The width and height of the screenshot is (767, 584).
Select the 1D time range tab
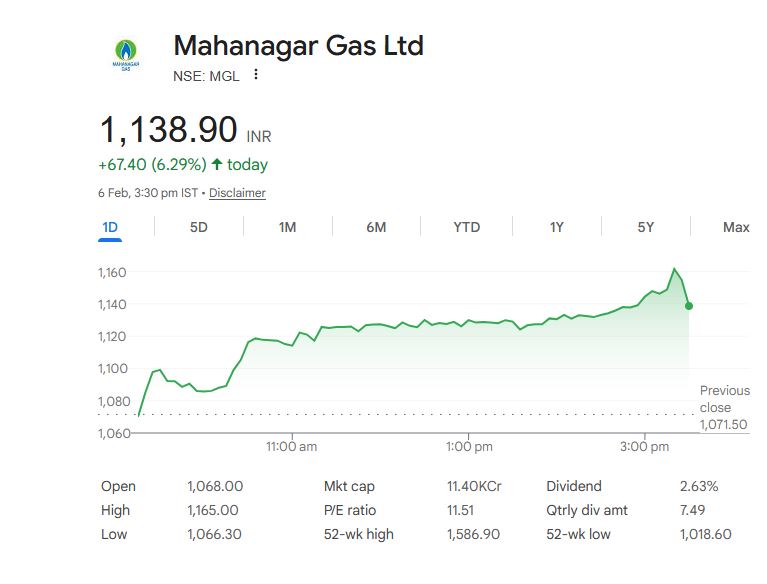(x=110, y=227)
